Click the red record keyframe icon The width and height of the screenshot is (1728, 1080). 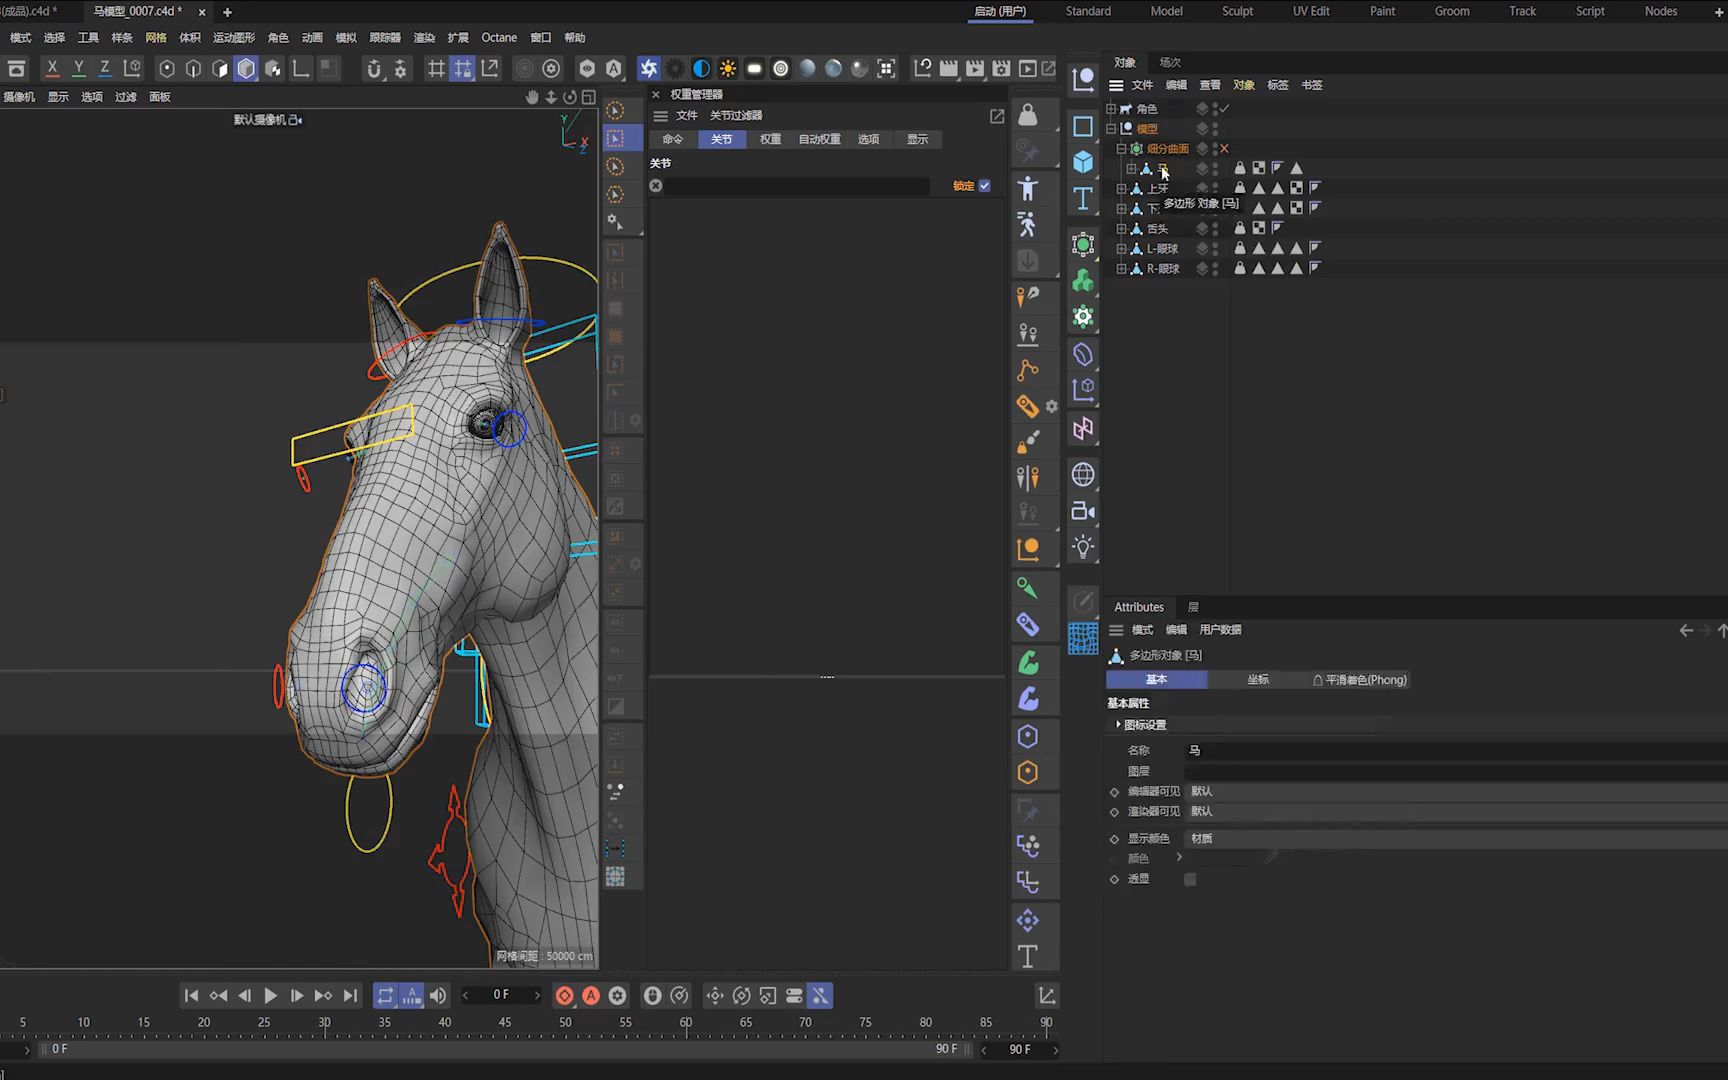point(565,996)
